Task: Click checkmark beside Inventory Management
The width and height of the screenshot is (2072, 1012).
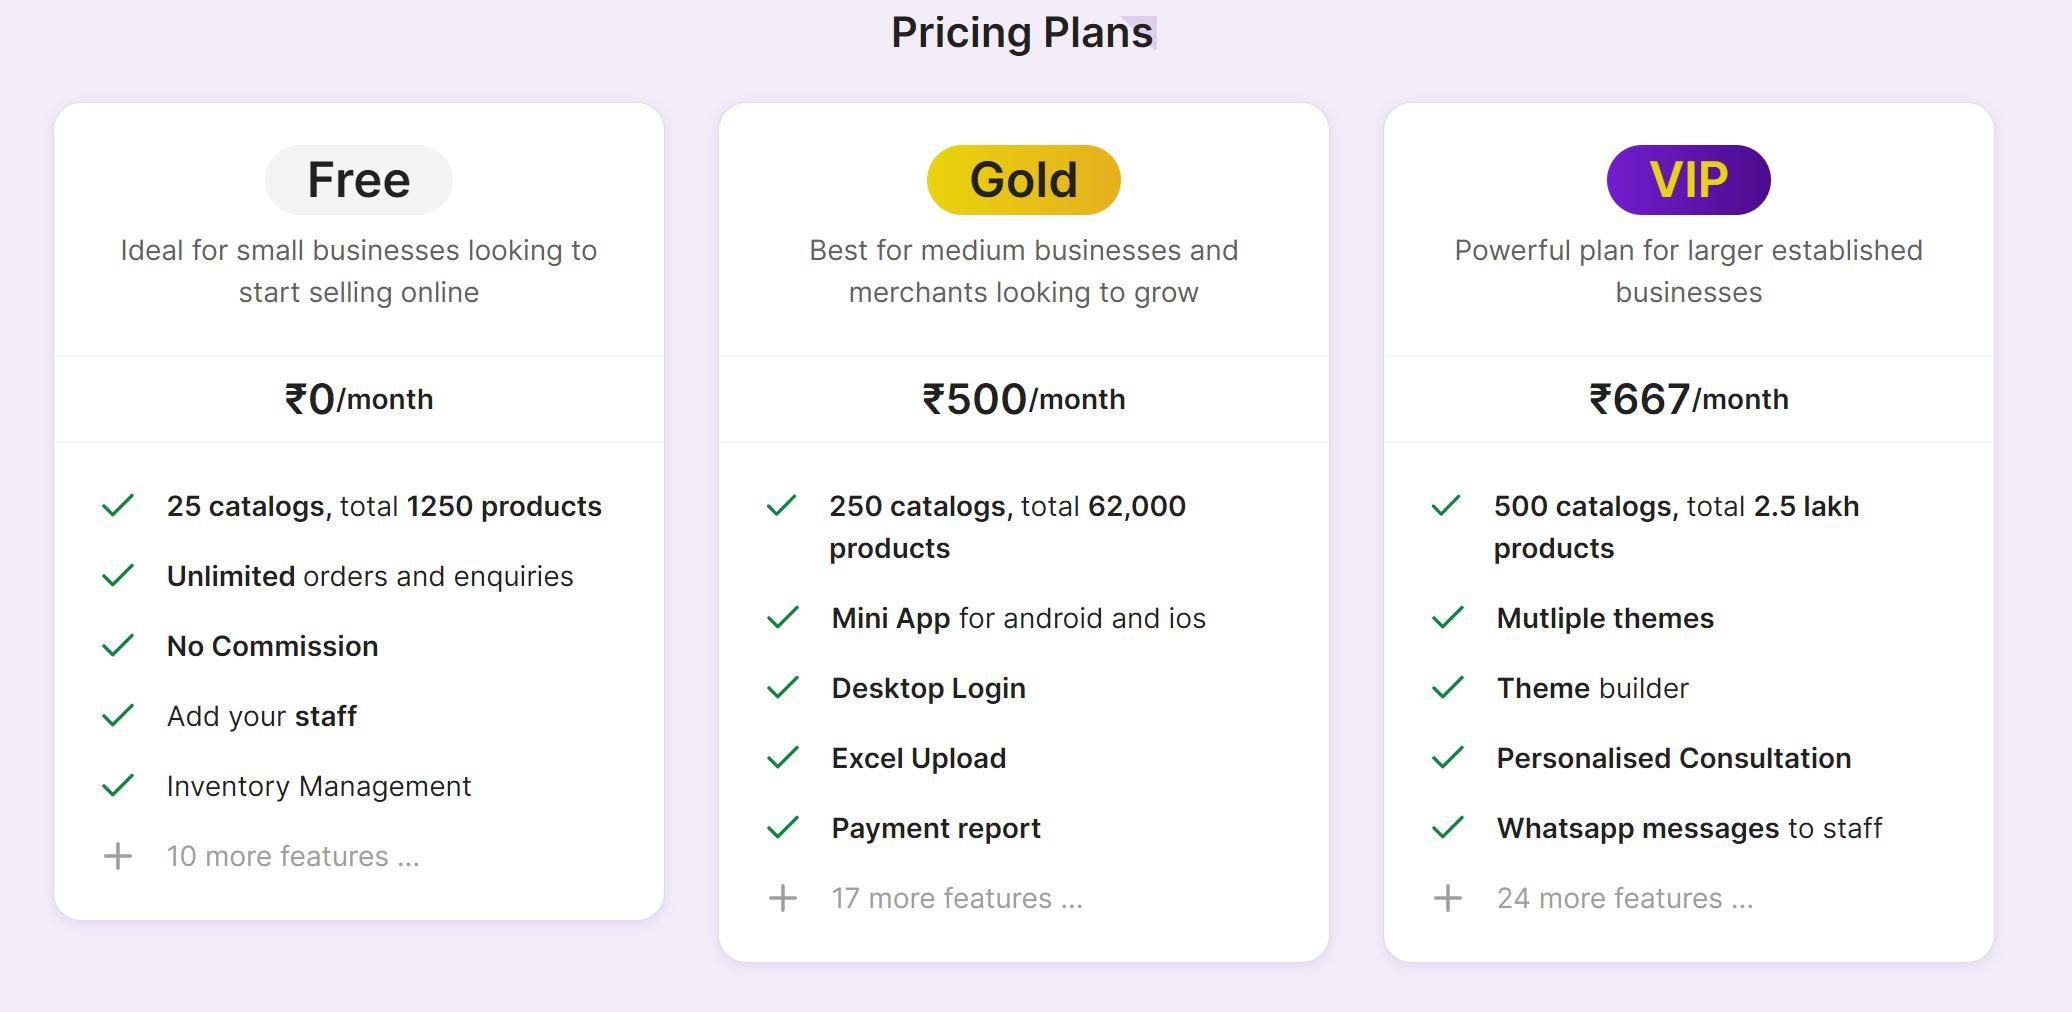Action: coord(118,786)
